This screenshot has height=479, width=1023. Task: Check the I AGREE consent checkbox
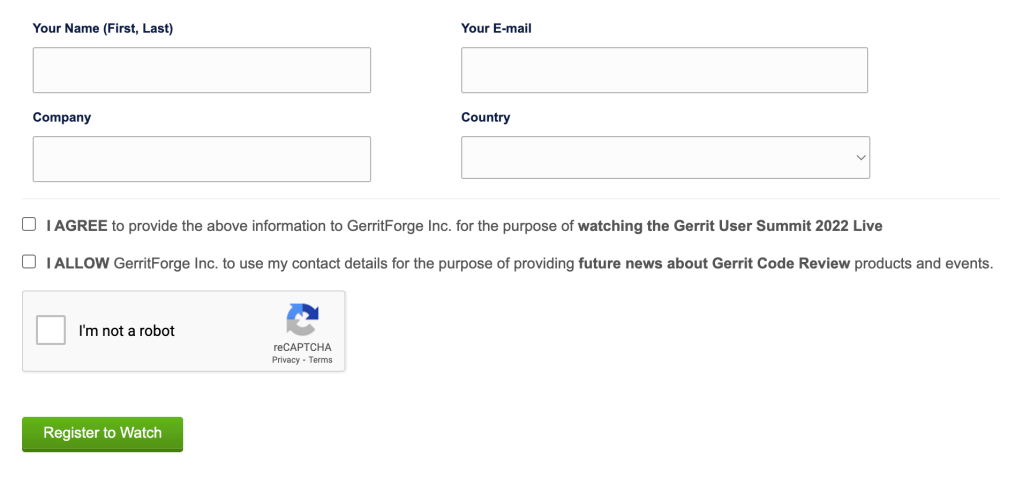point(29,225)
